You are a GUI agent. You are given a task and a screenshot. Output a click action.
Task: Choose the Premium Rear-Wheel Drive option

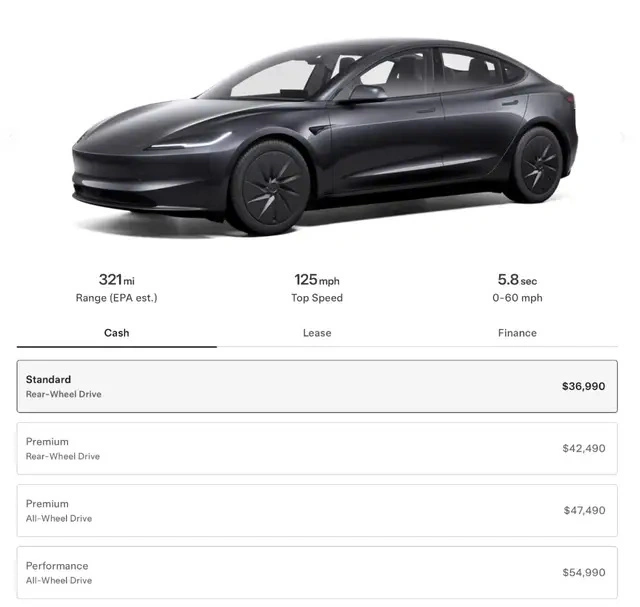(x=317, y=448)
